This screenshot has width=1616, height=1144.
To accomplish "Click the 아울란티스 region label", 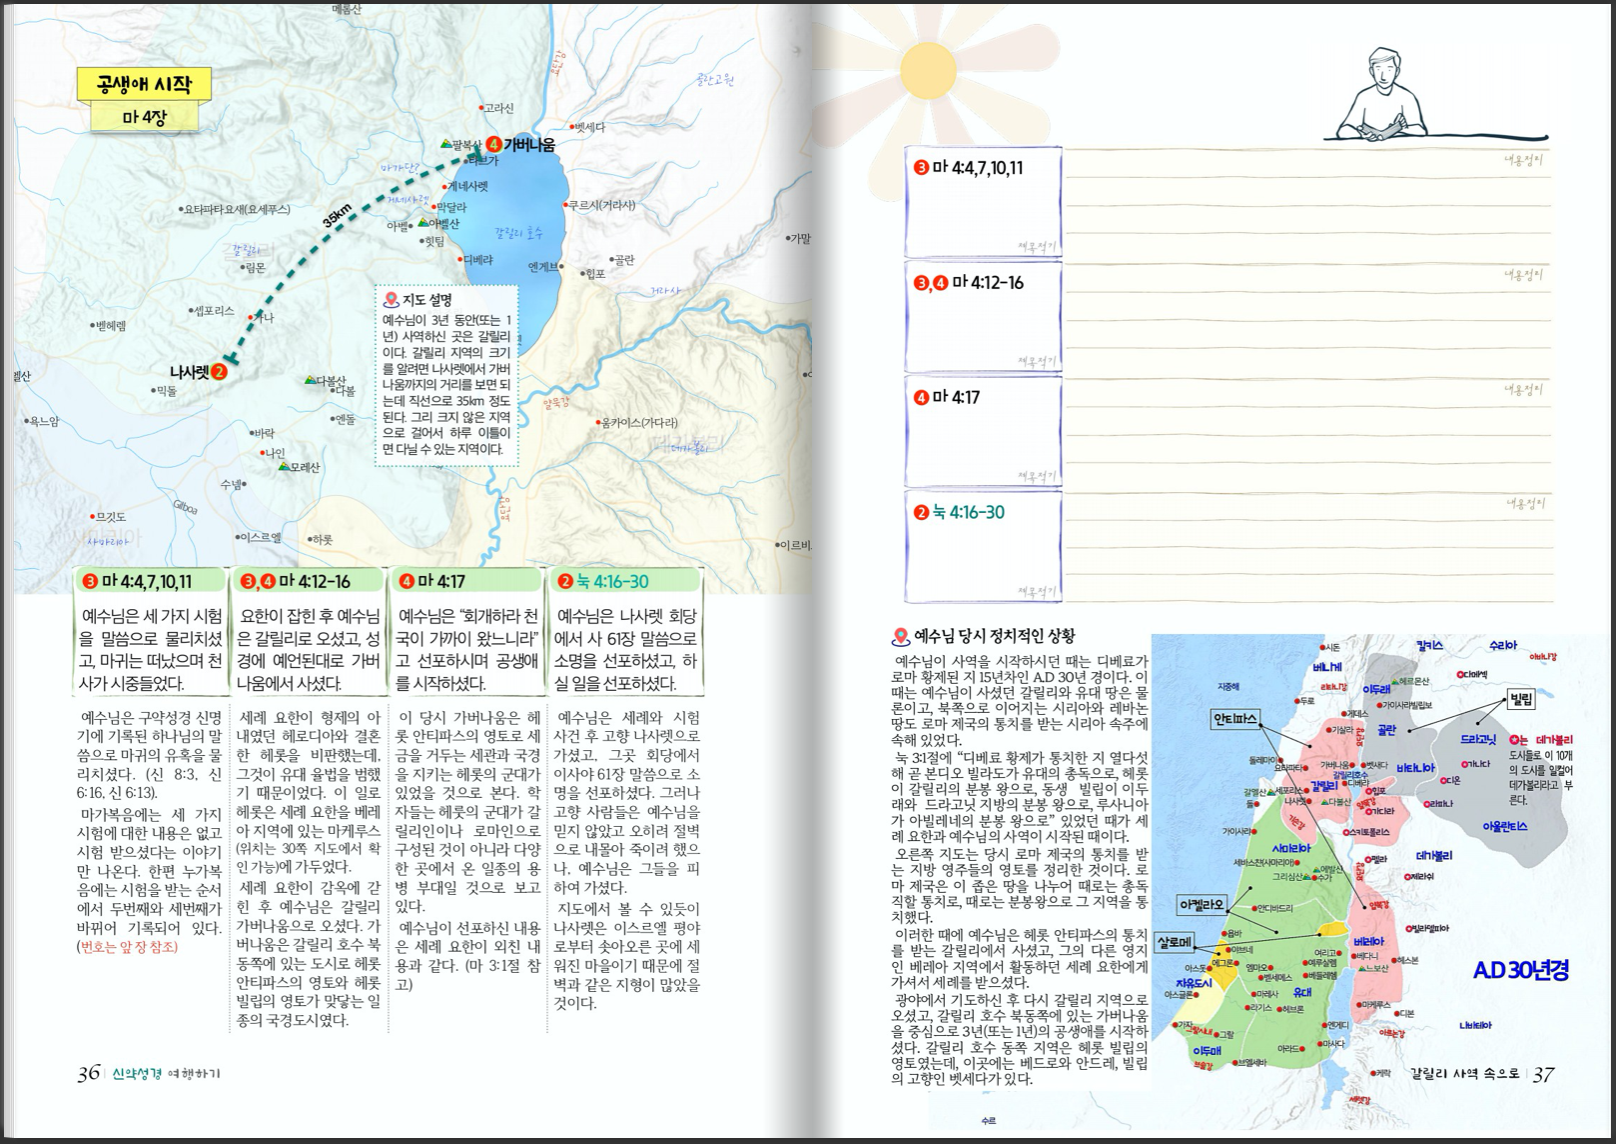I will tap(1505, 826).
